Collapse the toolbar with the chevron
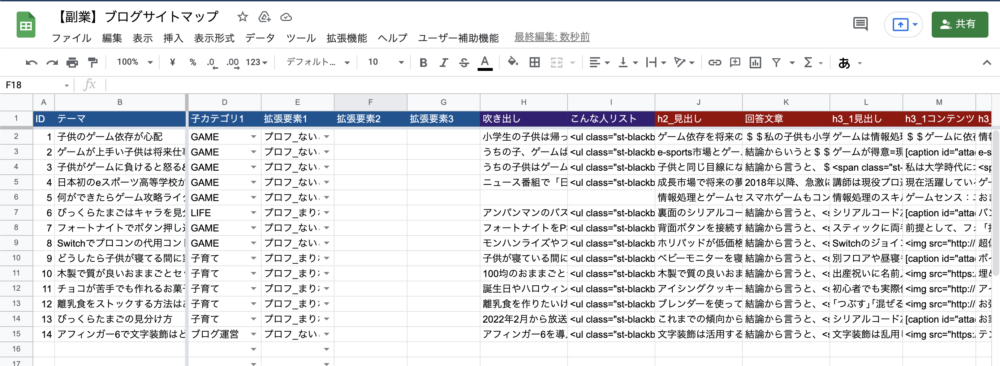 pos(986,62)
